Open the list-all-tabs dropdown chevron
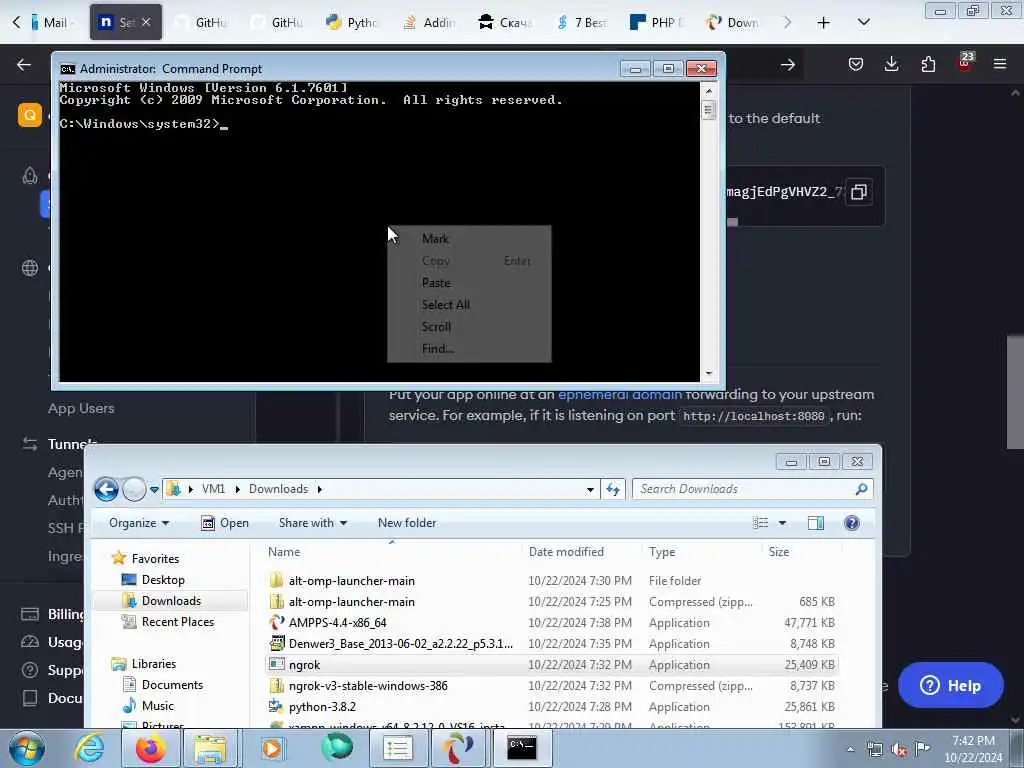 pos(863,23)
